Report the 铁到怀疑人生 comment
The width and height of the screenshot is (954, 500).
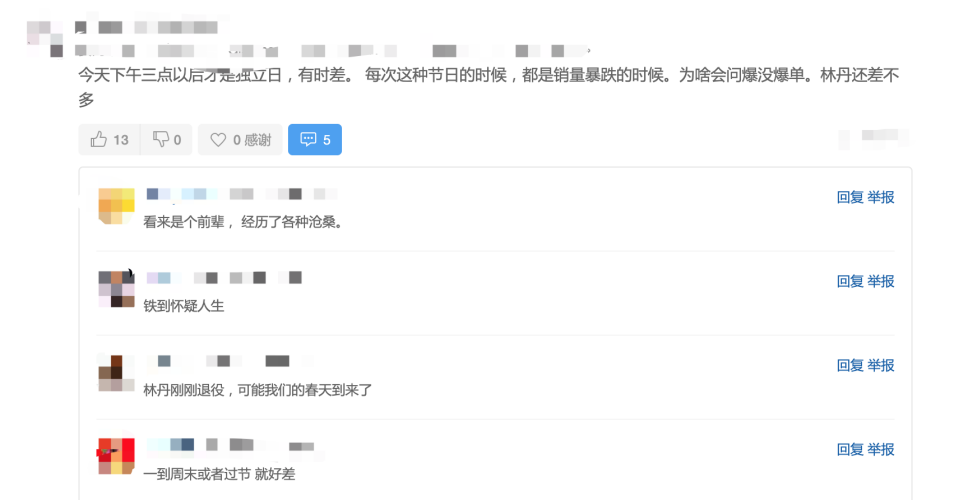tap(880, 281)
